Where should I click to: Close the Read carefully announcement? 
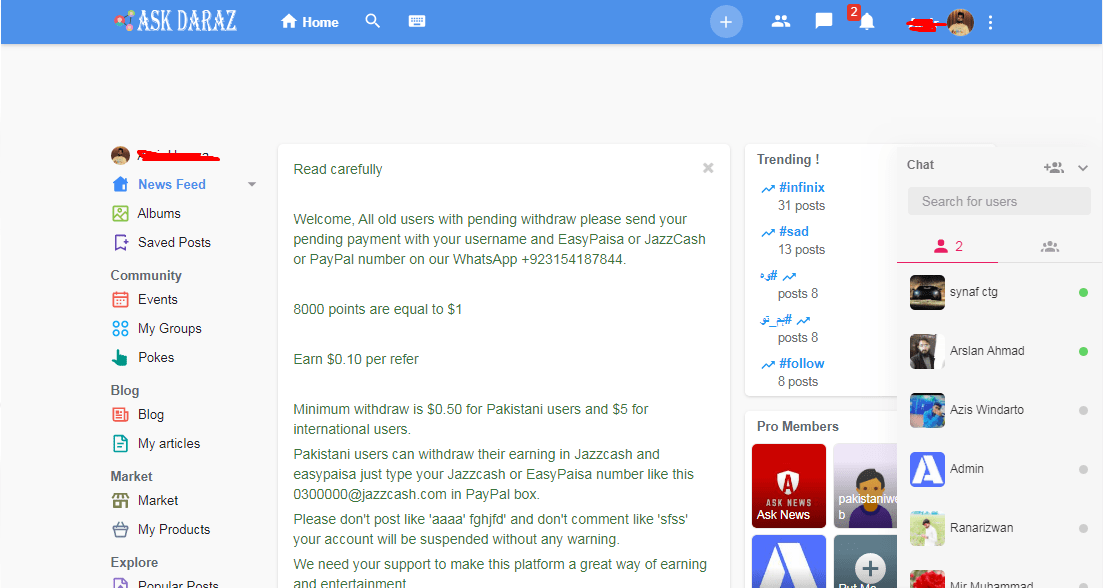[708, 168]
